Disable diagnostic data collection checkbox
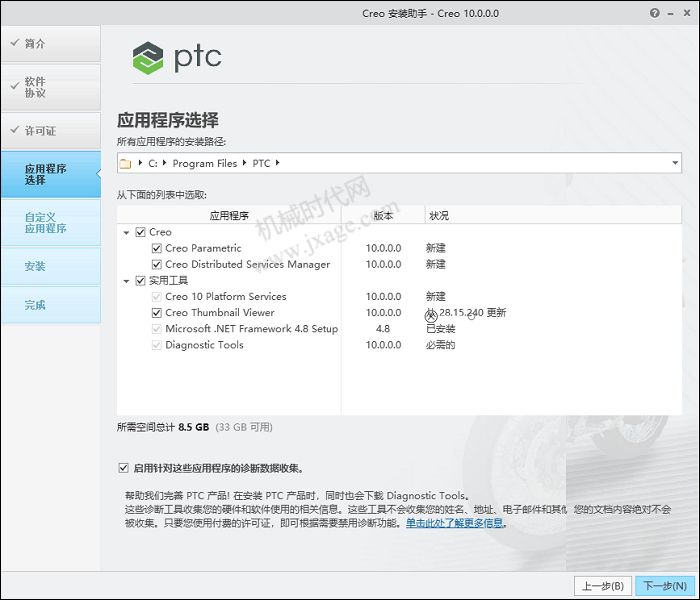Viewport: 700px width, 600px height. pyautogui.click(x=124, y=468)
